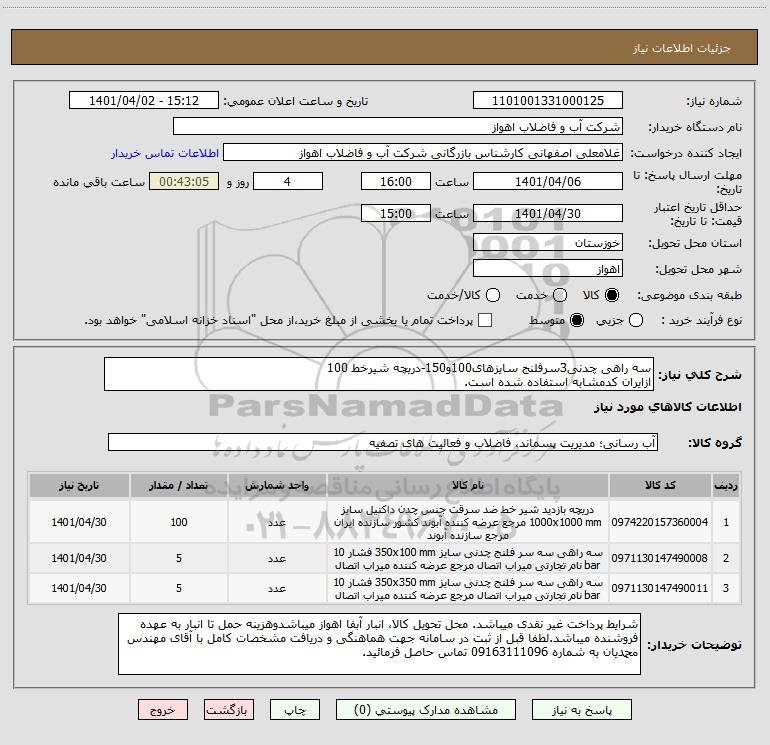This screenshot has height=745, width=770.
Task: Click need date 1401/04/30 in row 1
Action: (79, 522)
